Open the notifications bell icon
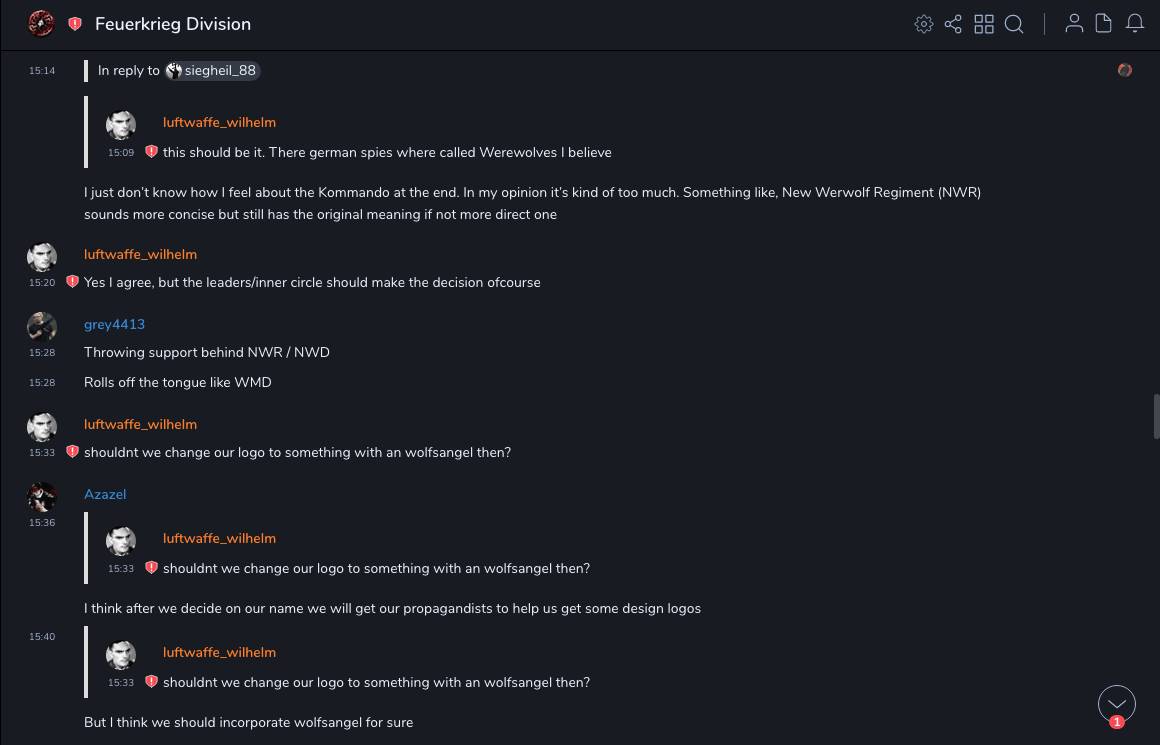Screen dimensions: 1160x745 [1135, 24]
